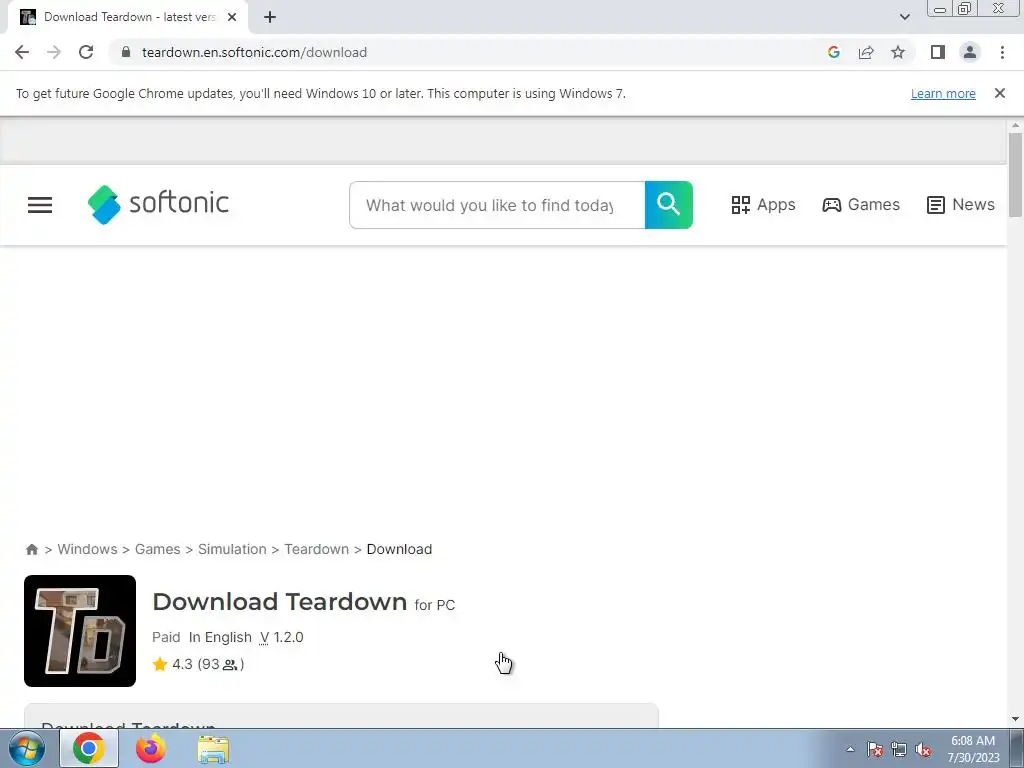Reload the current page
This screenshot has height=768, width=1024.
(x=86, y=52)
